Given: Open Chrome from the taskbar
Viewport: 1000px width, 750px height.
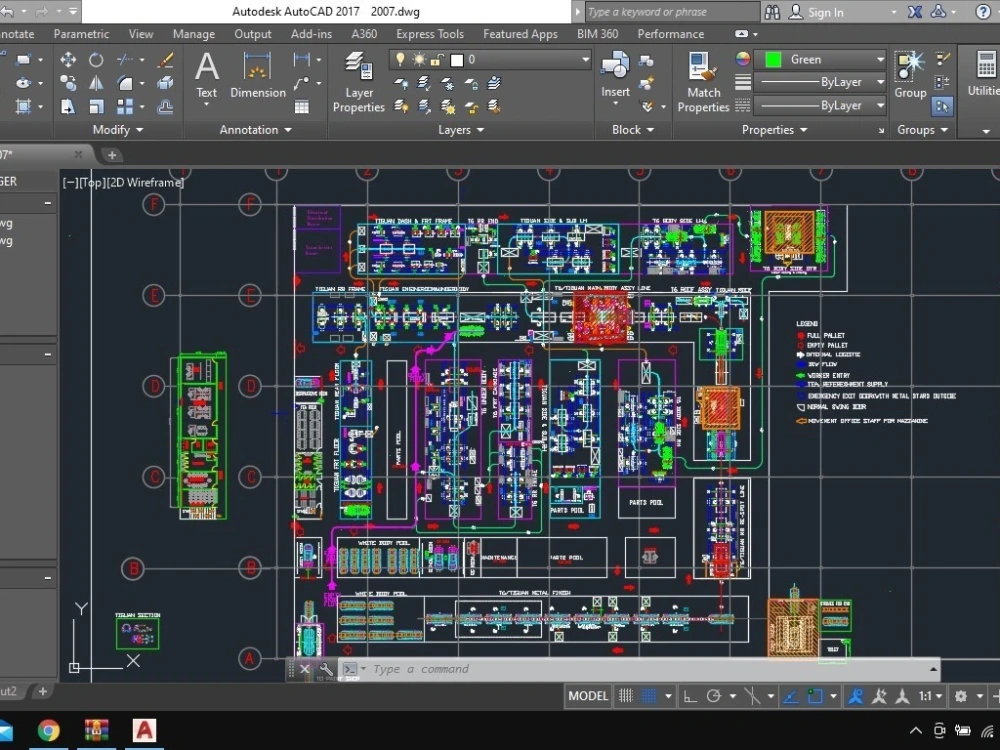Looking at the screenshot, I should [x=48, y=730].
